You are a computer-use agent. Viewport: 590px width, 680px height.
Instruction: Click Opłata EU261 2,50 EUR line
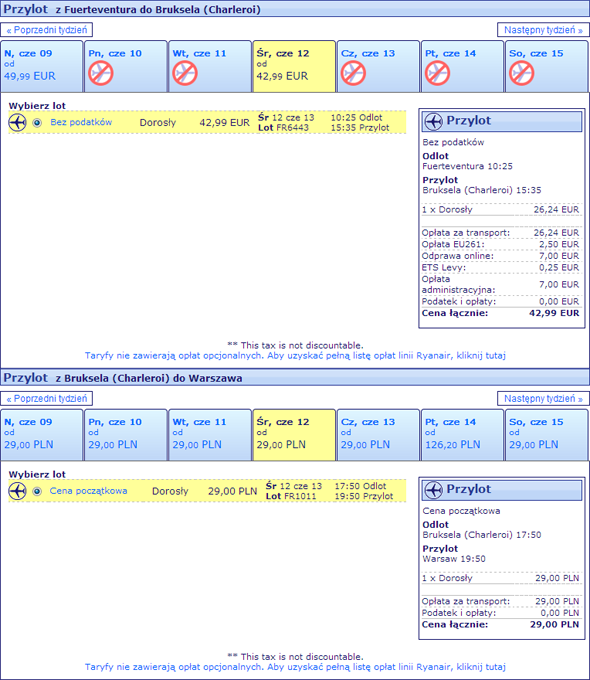pyautogui.click(x=501, y=244)
